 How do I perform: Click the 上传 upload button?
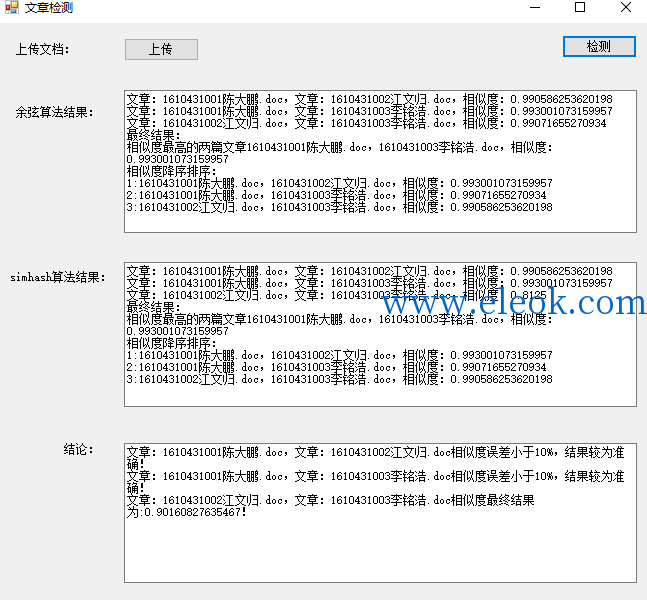(161, 50)
